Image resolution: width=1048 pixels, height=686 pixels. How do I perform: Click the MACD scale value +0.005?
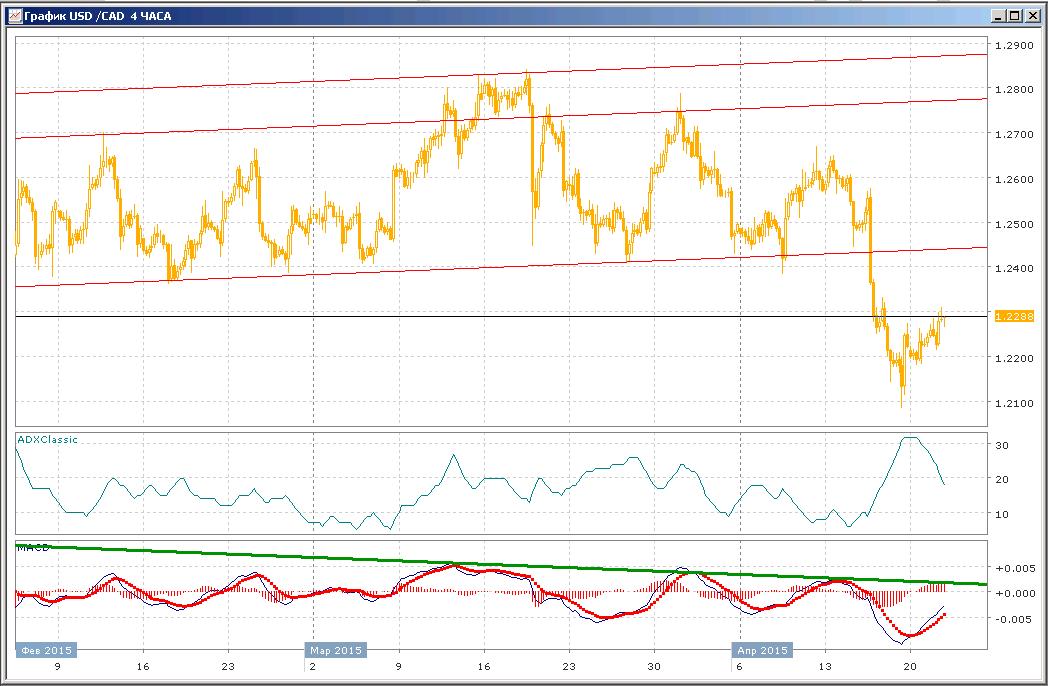1015,568
